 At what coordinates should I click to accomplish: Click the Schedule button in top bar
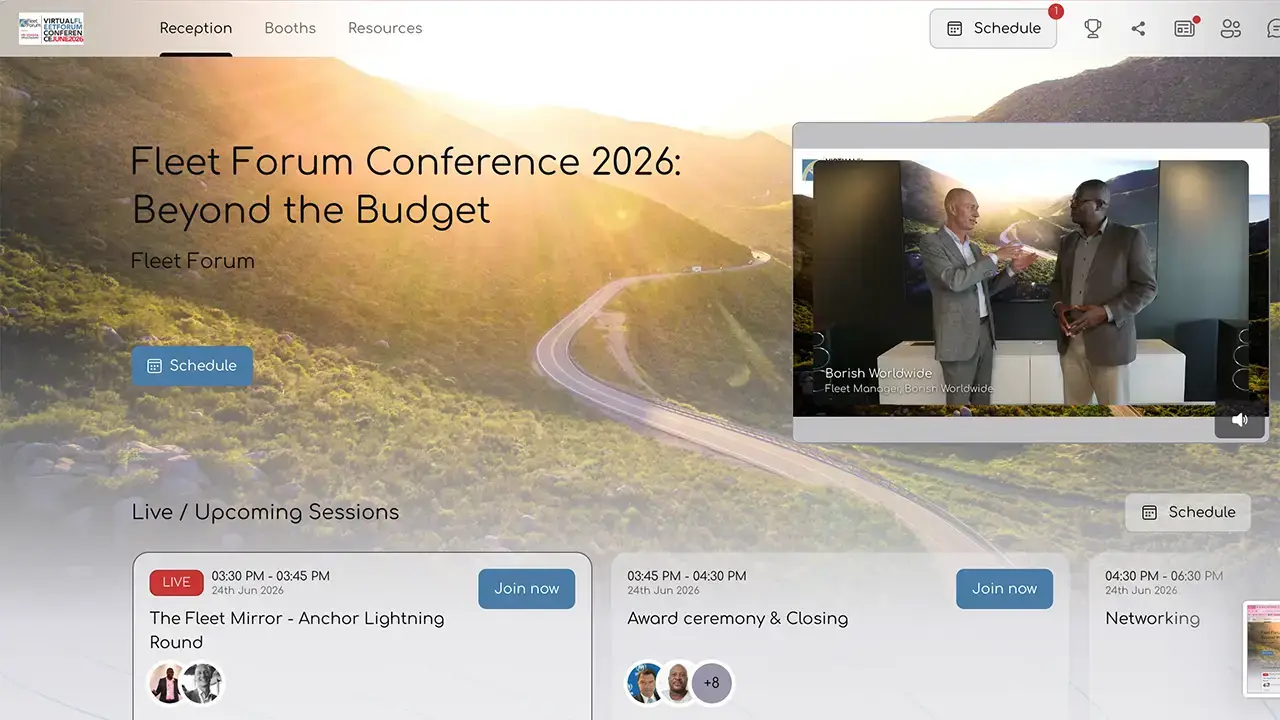tap(993, 29)
